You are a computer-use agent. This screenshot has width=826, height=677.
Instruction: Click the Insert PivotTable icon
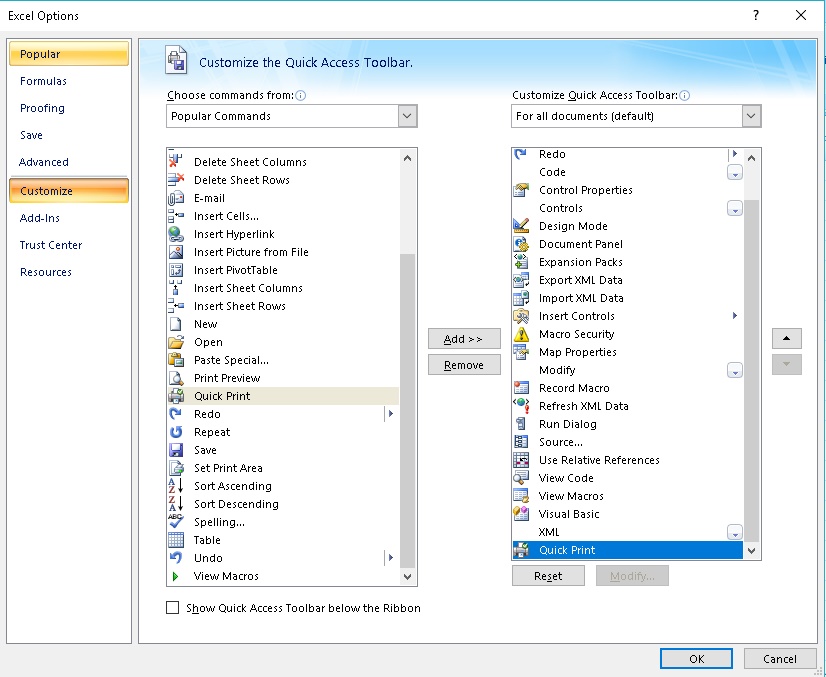click(175, 270)
